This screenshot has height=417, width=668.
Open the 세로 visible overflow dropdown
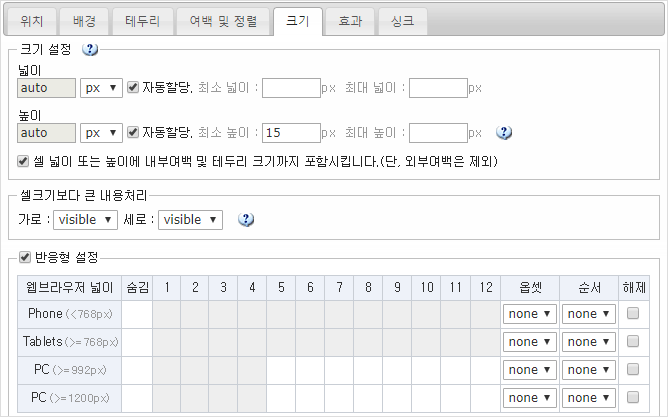tap(191, 220)
